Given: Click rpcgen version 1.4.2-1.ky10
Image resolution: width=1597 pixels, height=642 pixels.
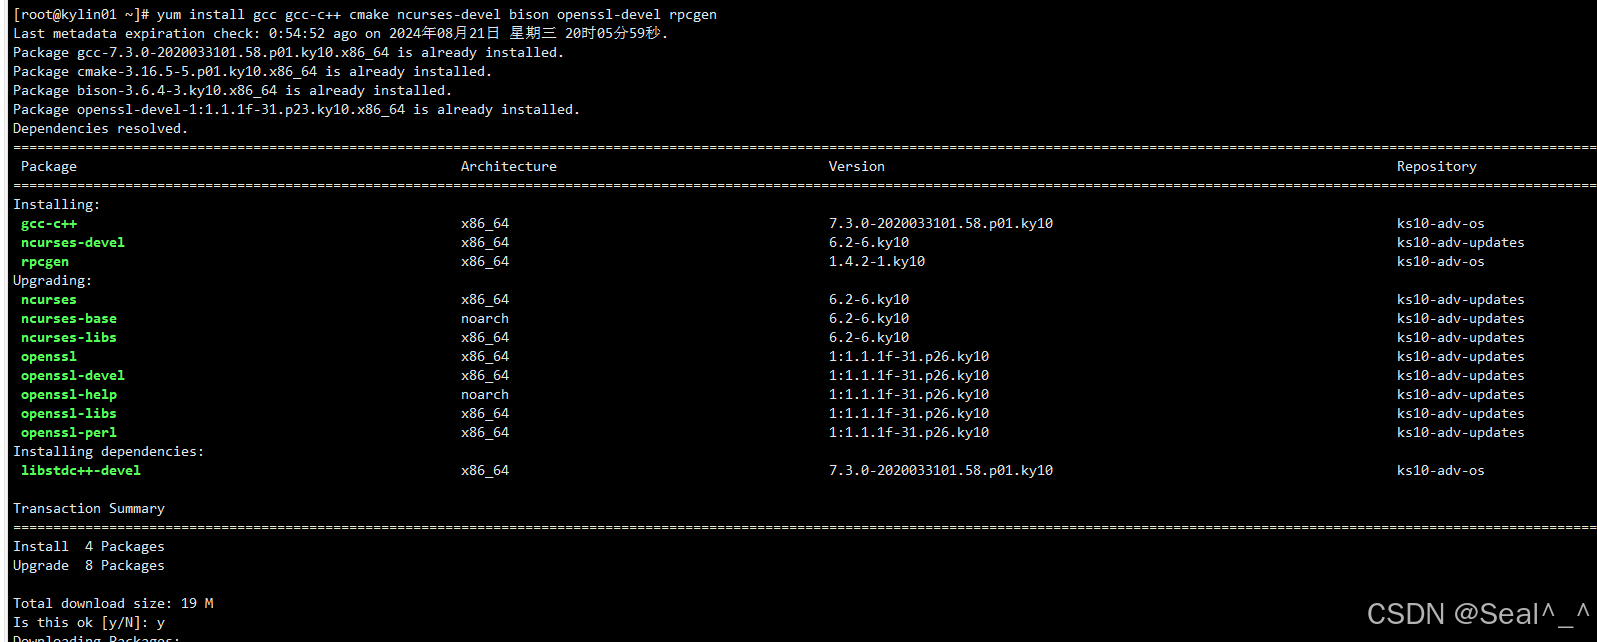Looking at the screenshot, I should click(x=877, y=262).
